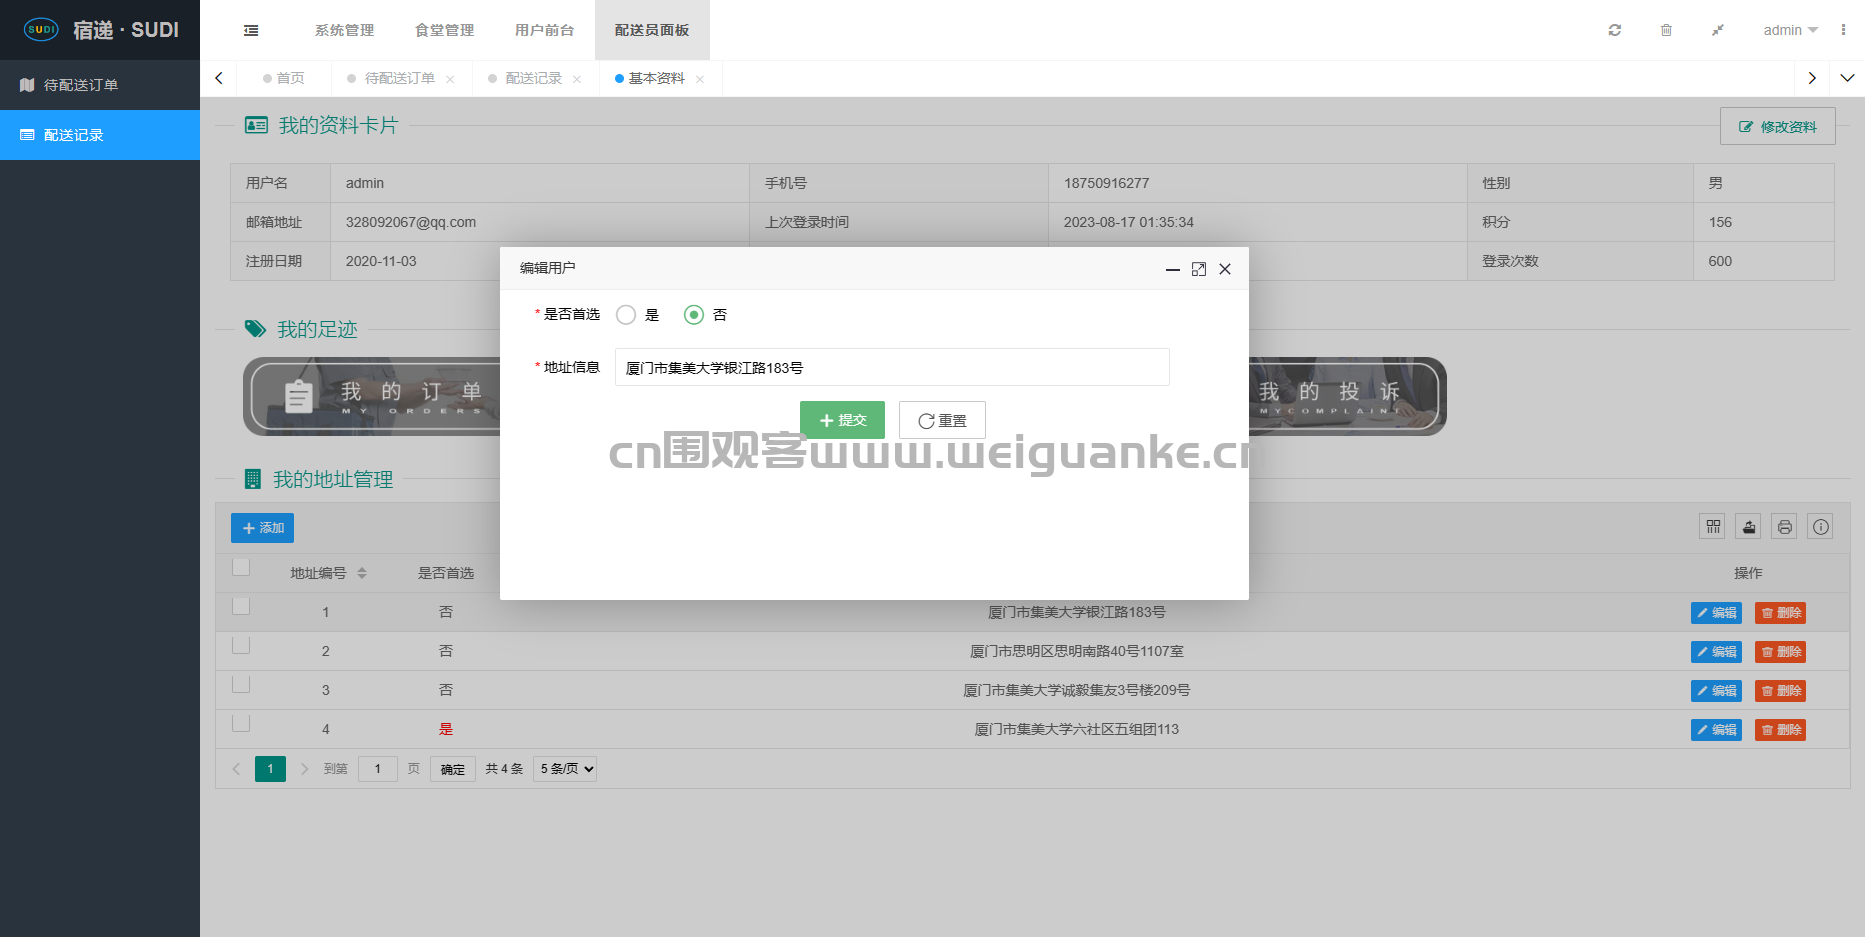This screenshot has height=937, width=1865.
Task: Close the 待配送订单 tab
Action: pos(450,79)
